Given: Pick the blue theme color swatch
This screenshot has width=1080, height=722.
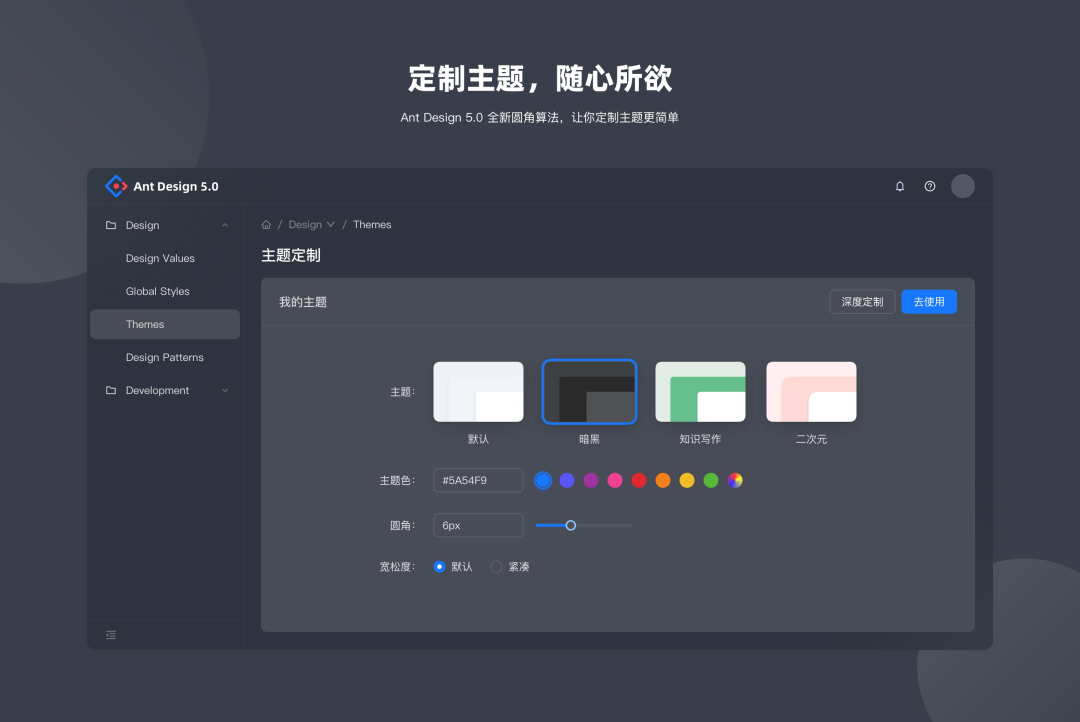Looking at the screenshot, I should (543, 480).
